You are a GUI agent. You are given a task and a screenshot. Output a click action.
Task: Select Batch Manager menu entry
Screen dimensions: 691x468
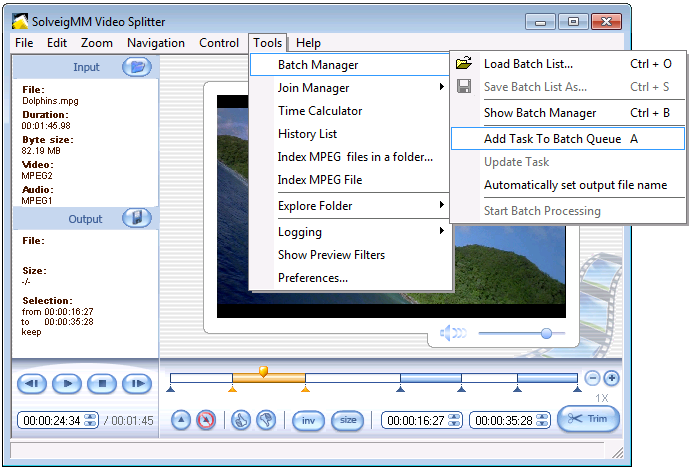tap(349, 65)
